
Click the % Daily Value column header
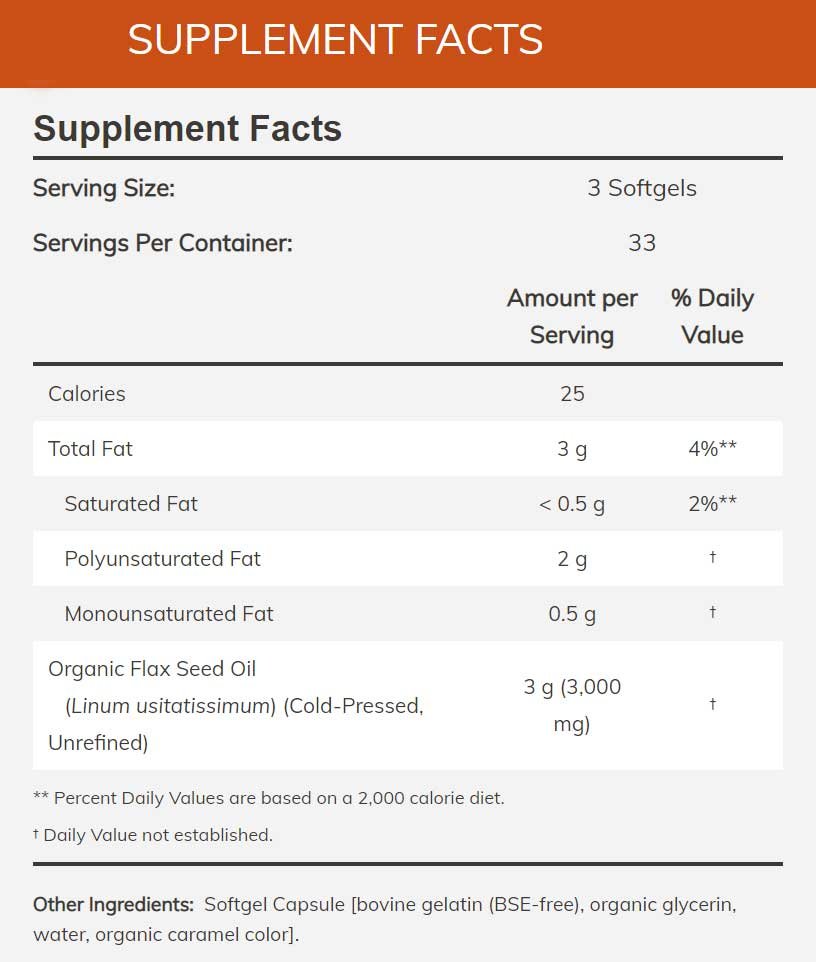coord(712,317)
